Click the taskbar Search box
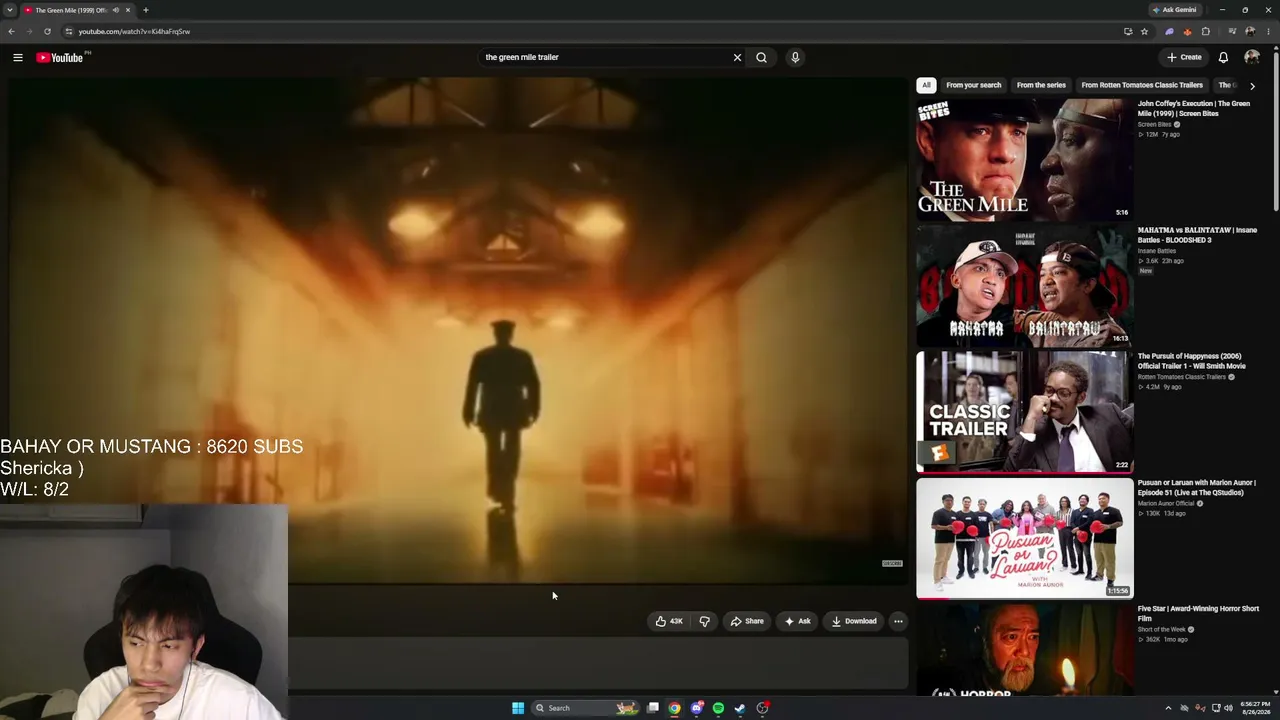The image size is (1280, 720). click(x=585, y=708)
